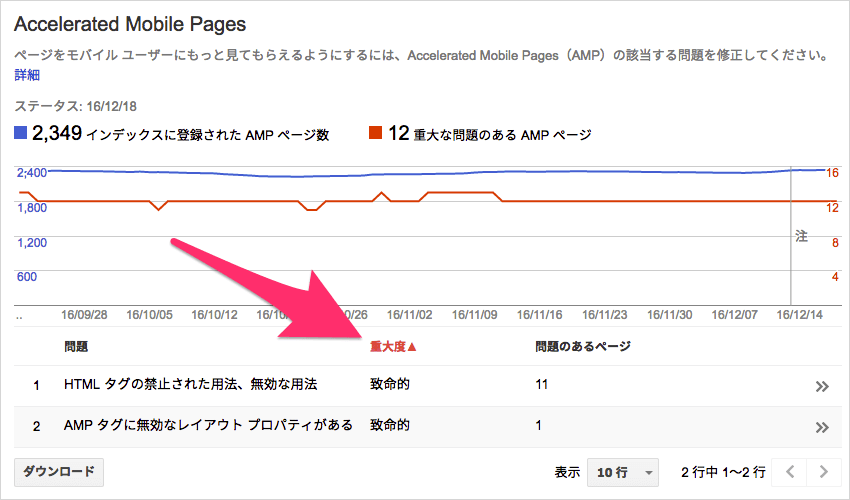Screen dimensions: 850x500
Task: Click the 16/11/02 date label on chart
Action: pos(409,315)
